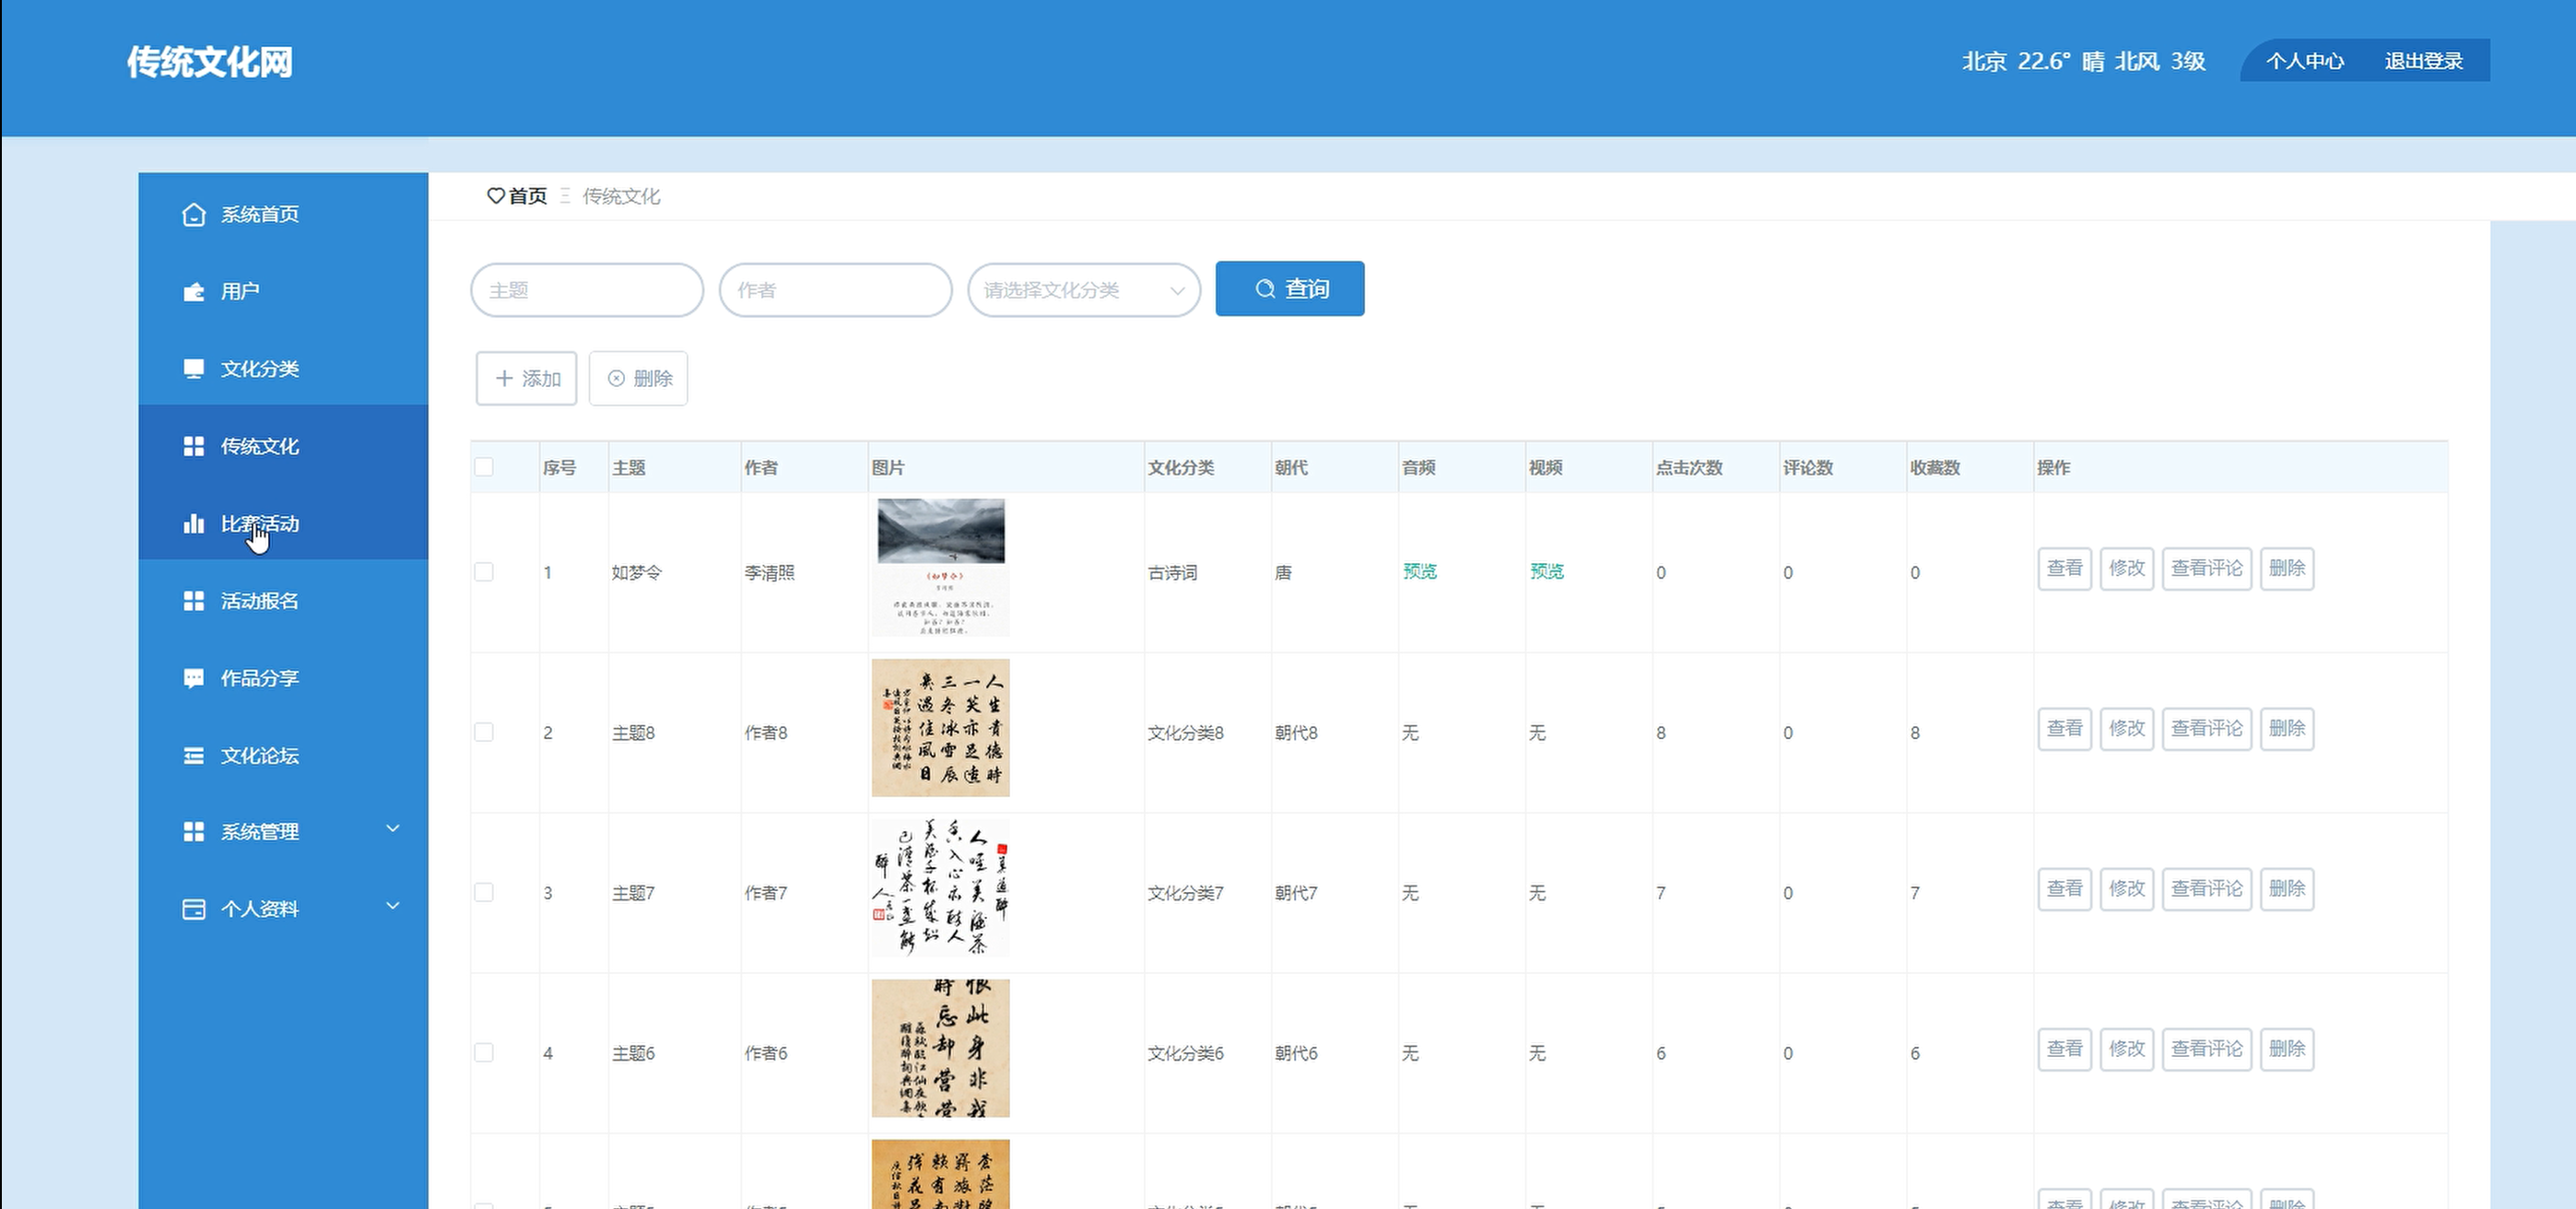Click the batch 删除 button above the table

pos(639,379)
